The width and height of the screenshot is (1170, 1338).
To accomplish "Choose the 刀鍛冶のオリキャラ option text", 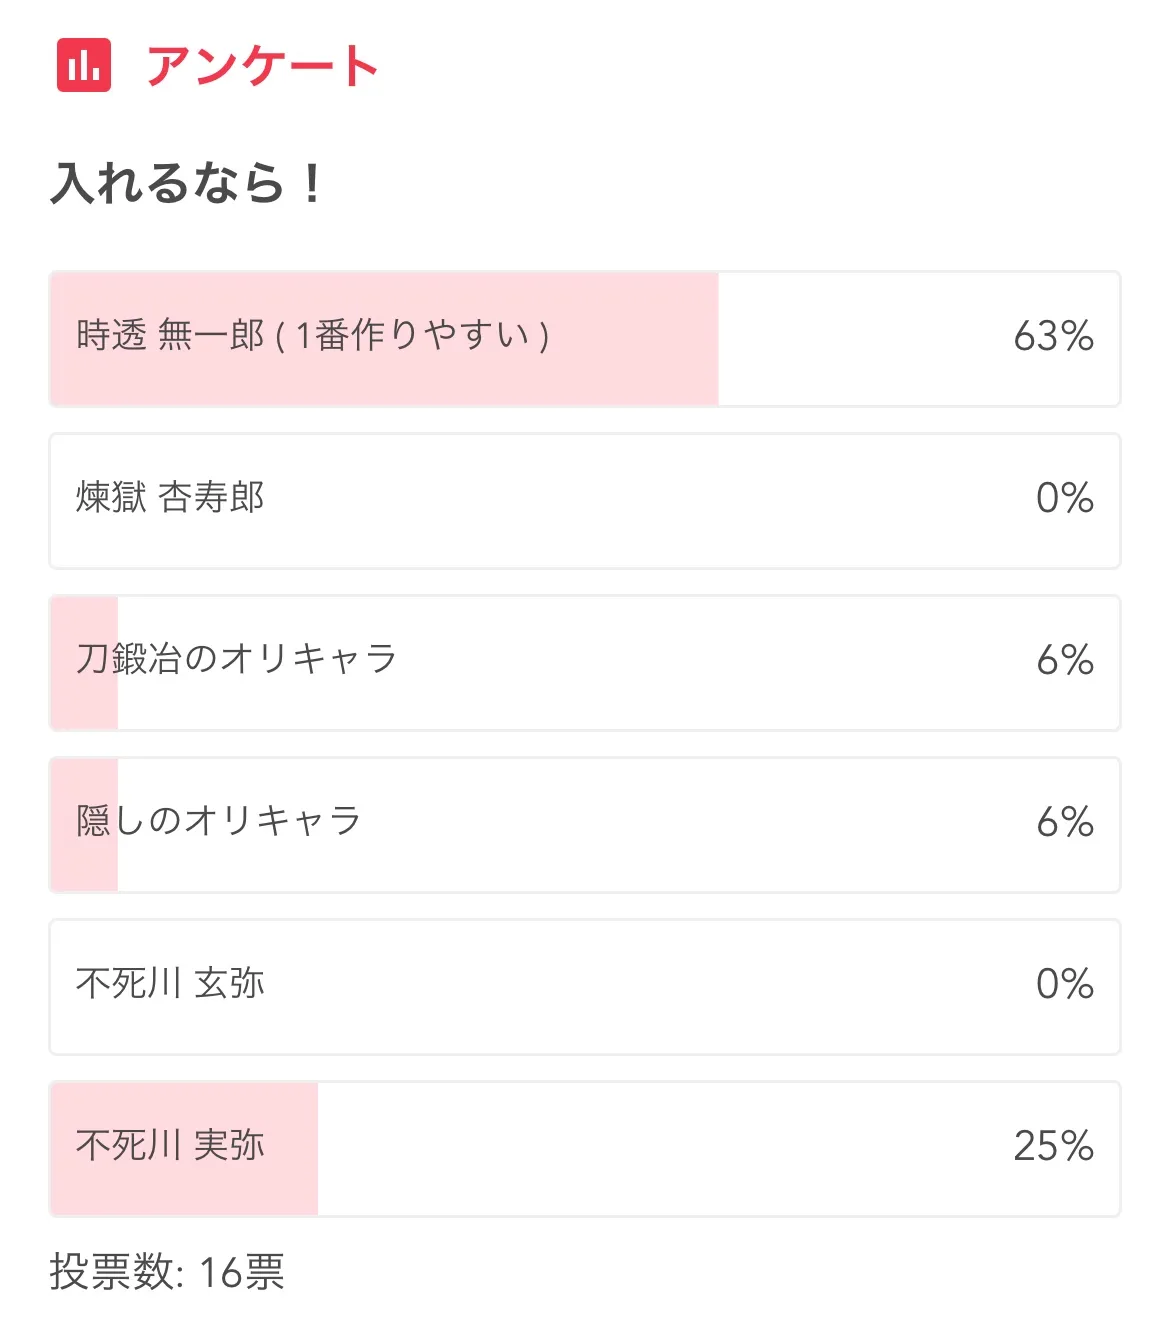I will coord(236,659).
